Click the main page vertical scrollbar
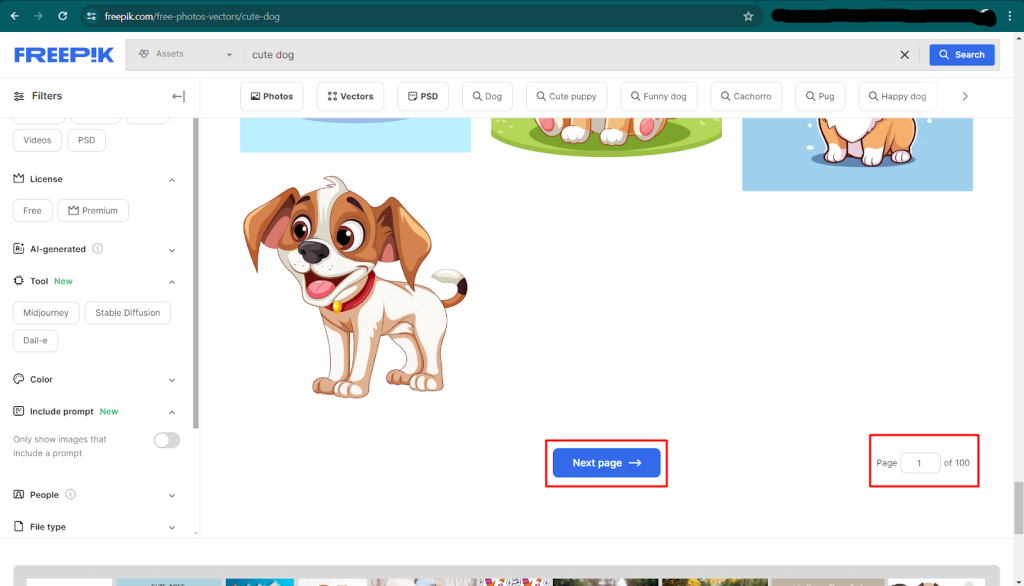 (x=1018, y=508)
